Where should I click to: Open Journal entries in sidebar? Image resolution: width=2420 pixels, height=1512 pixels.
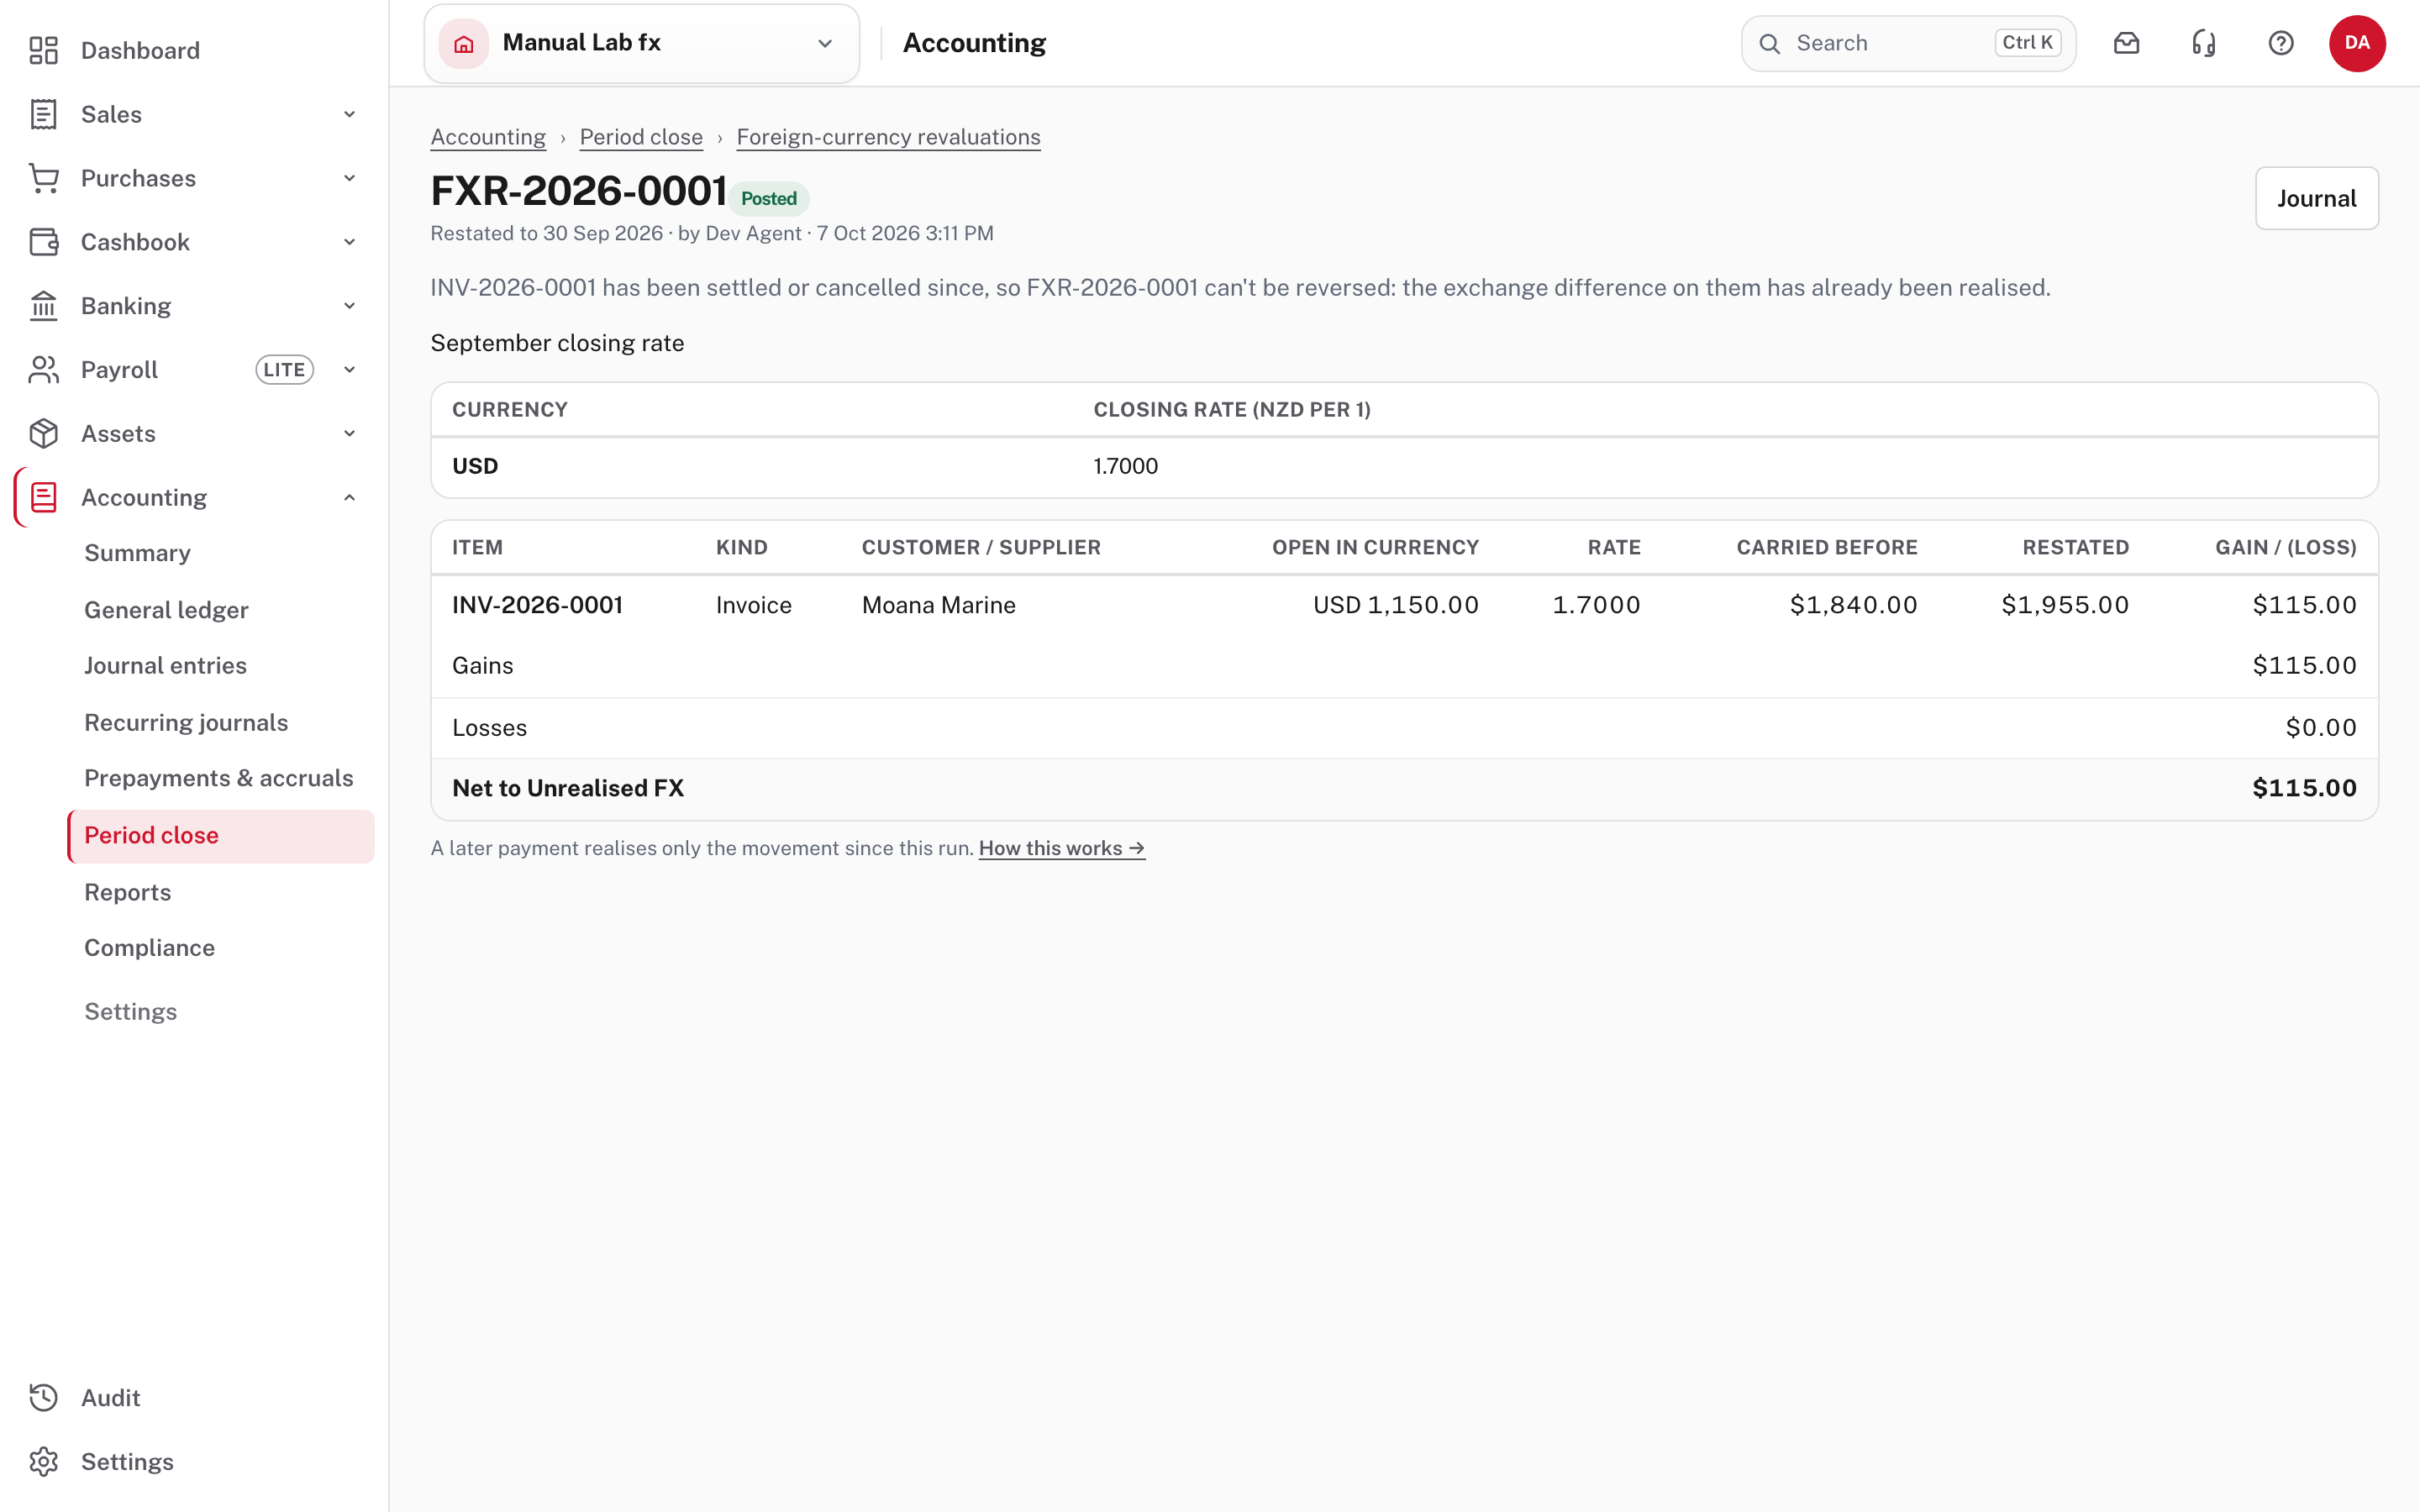coord(165,665)
